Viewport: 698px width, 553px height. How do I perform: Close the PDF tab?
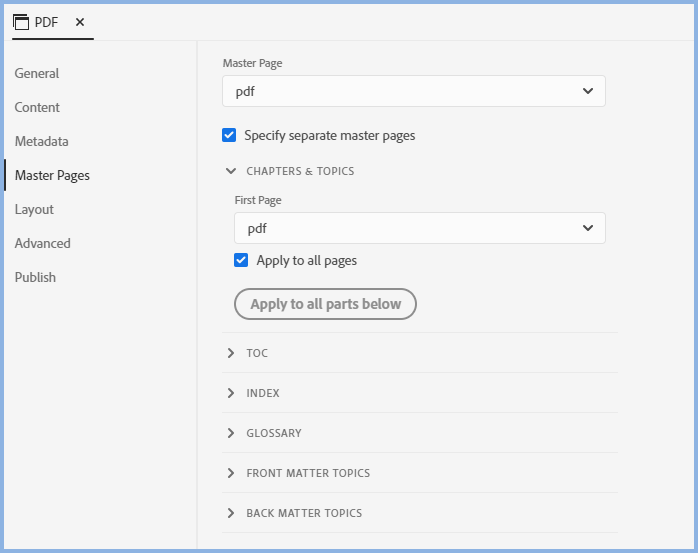coord(80,22)
